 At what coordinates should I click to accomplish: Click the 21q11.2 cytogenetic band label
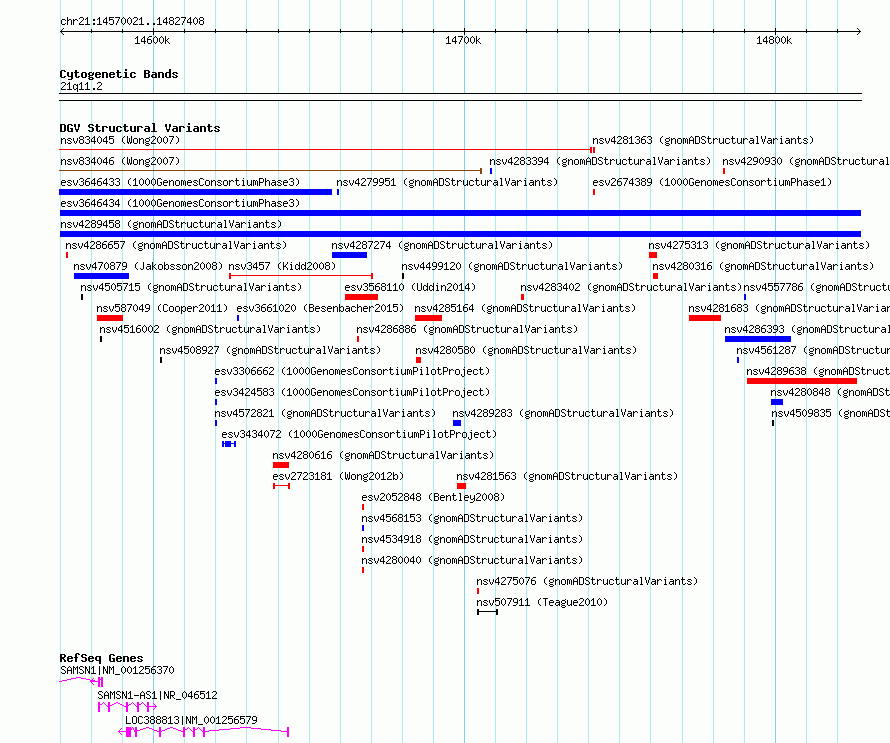pyautogui.click(x=81, y=86)
